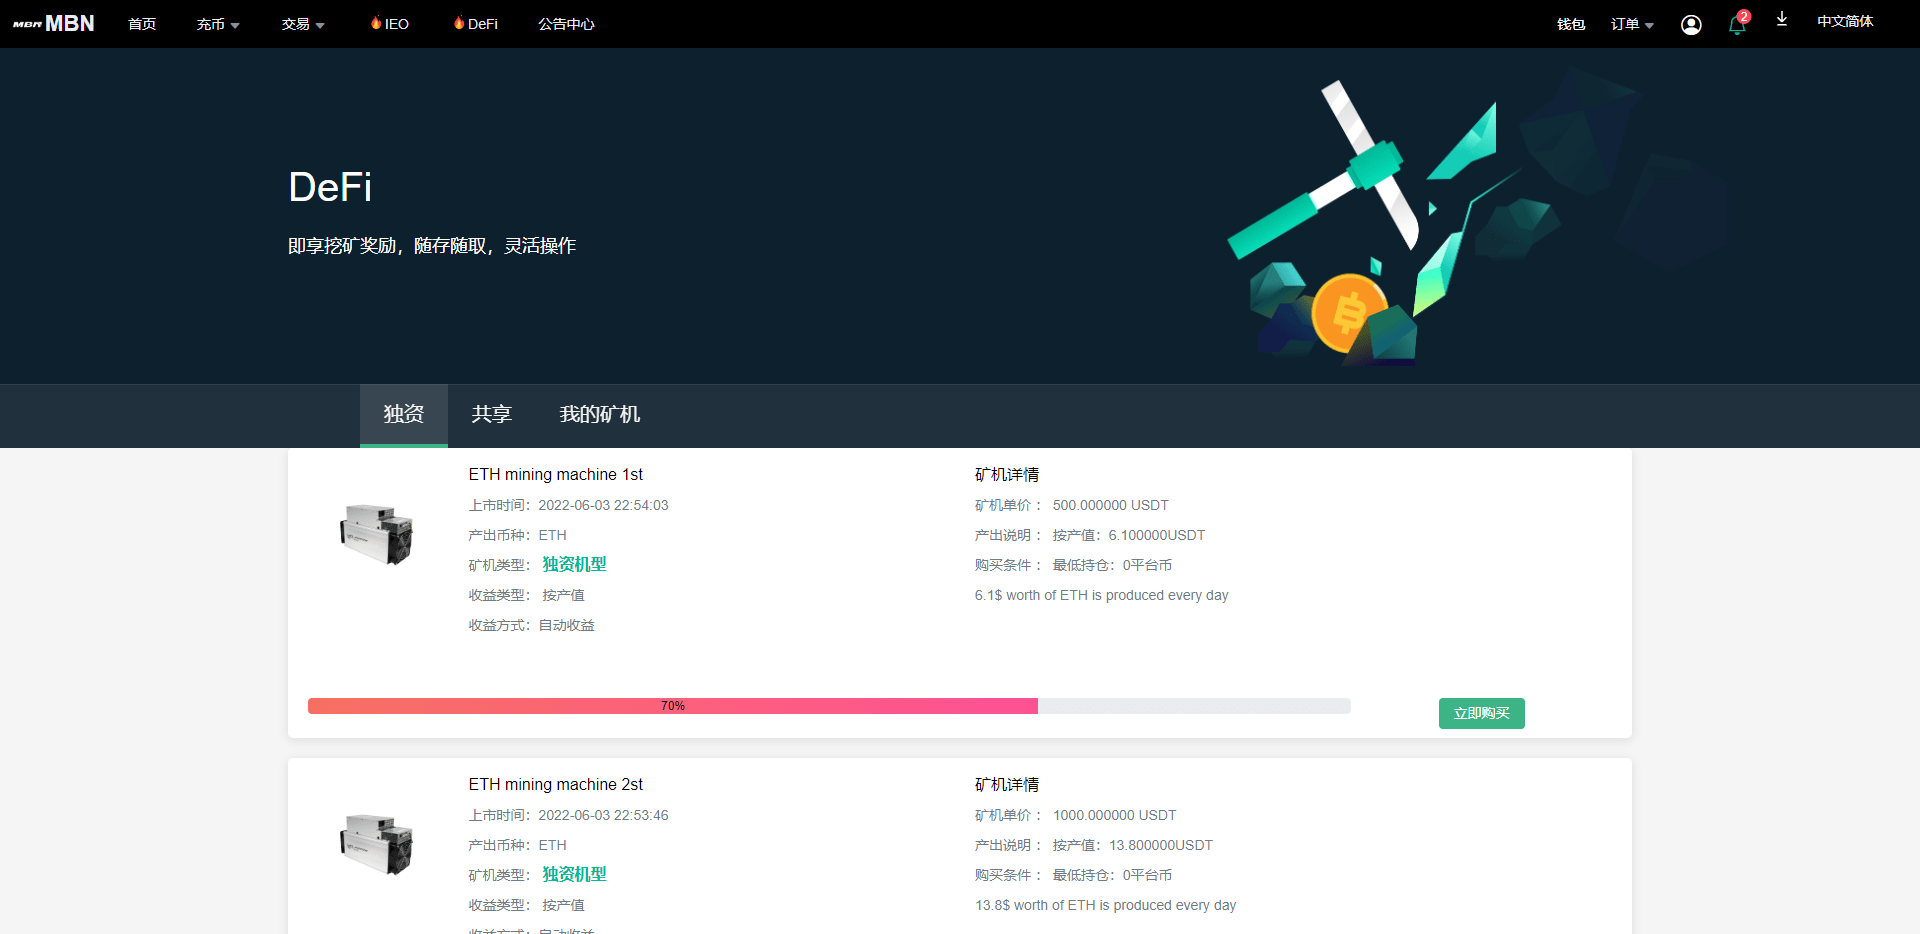Open the 中文简体 language selector
Screen dimensions: 1920x934
(x=1845, y=21)
